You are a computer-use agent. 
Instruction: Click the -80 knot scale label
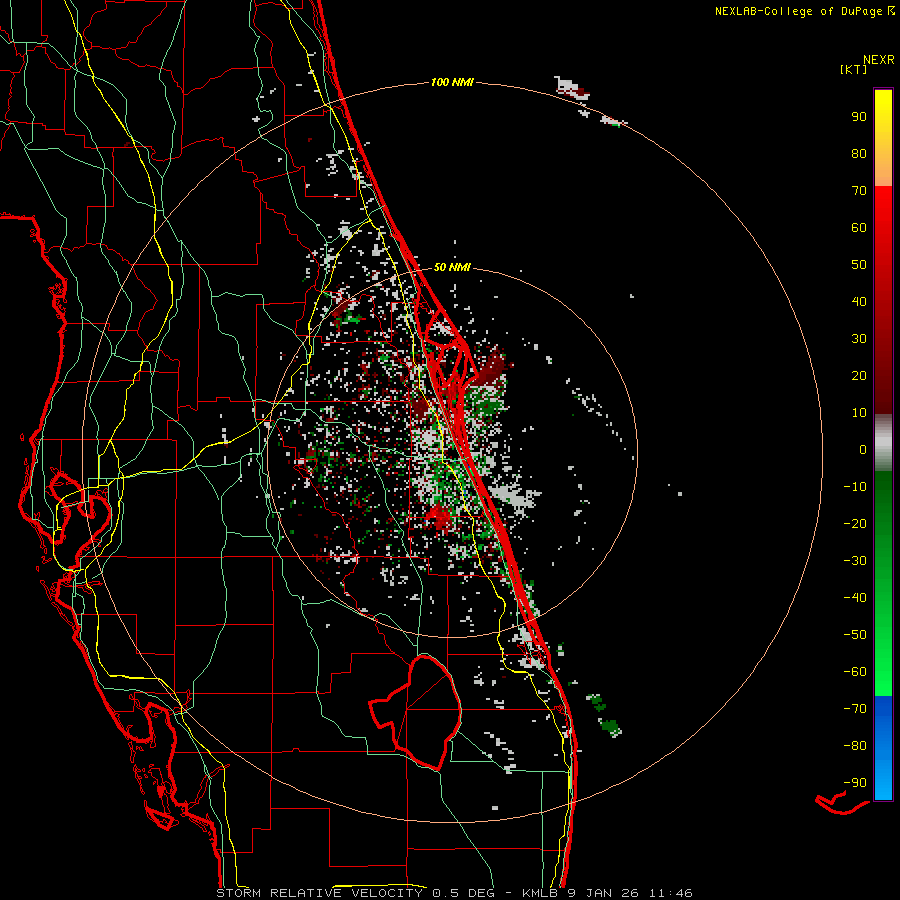855,746
